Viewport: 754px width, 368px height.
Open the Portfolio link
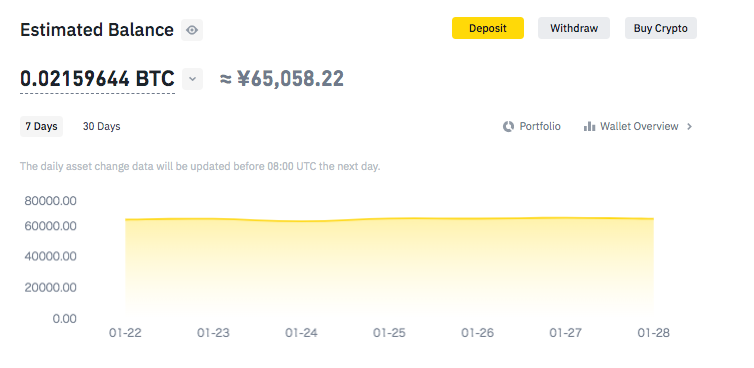click(540, 127)
